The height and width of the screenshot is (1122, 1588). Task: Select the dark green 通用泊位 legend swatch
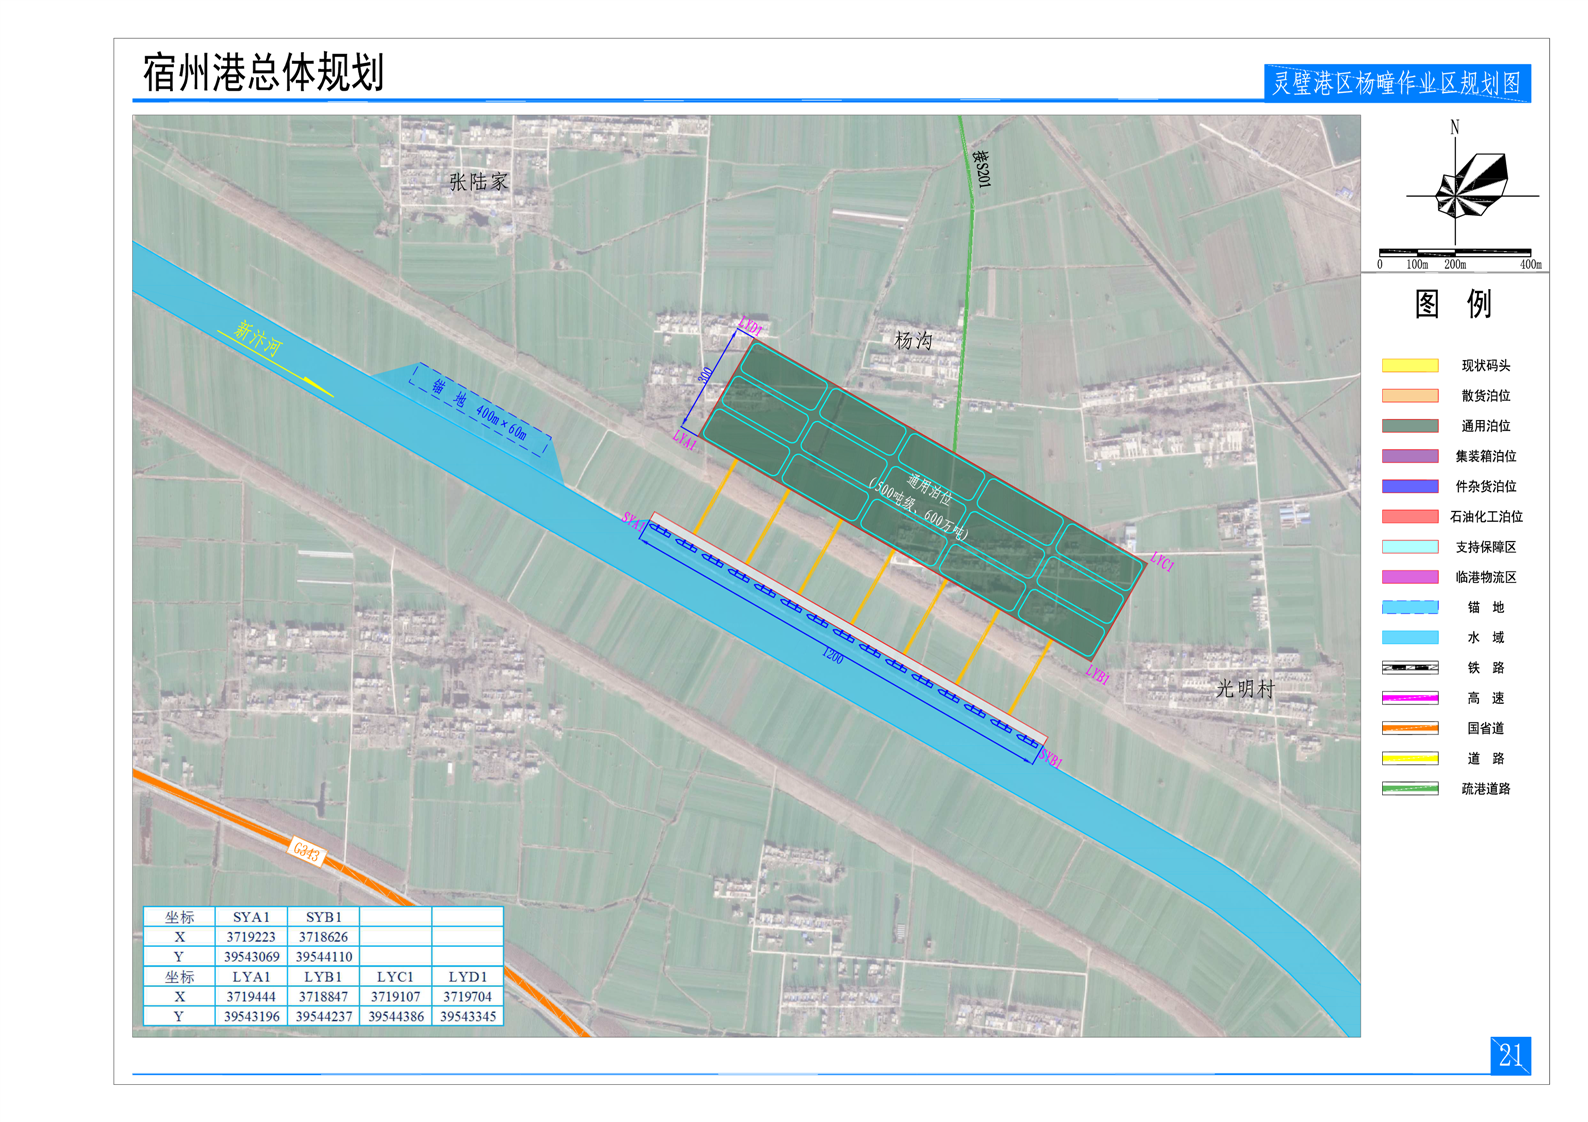pyautogui.click(x=1409, y=426)
